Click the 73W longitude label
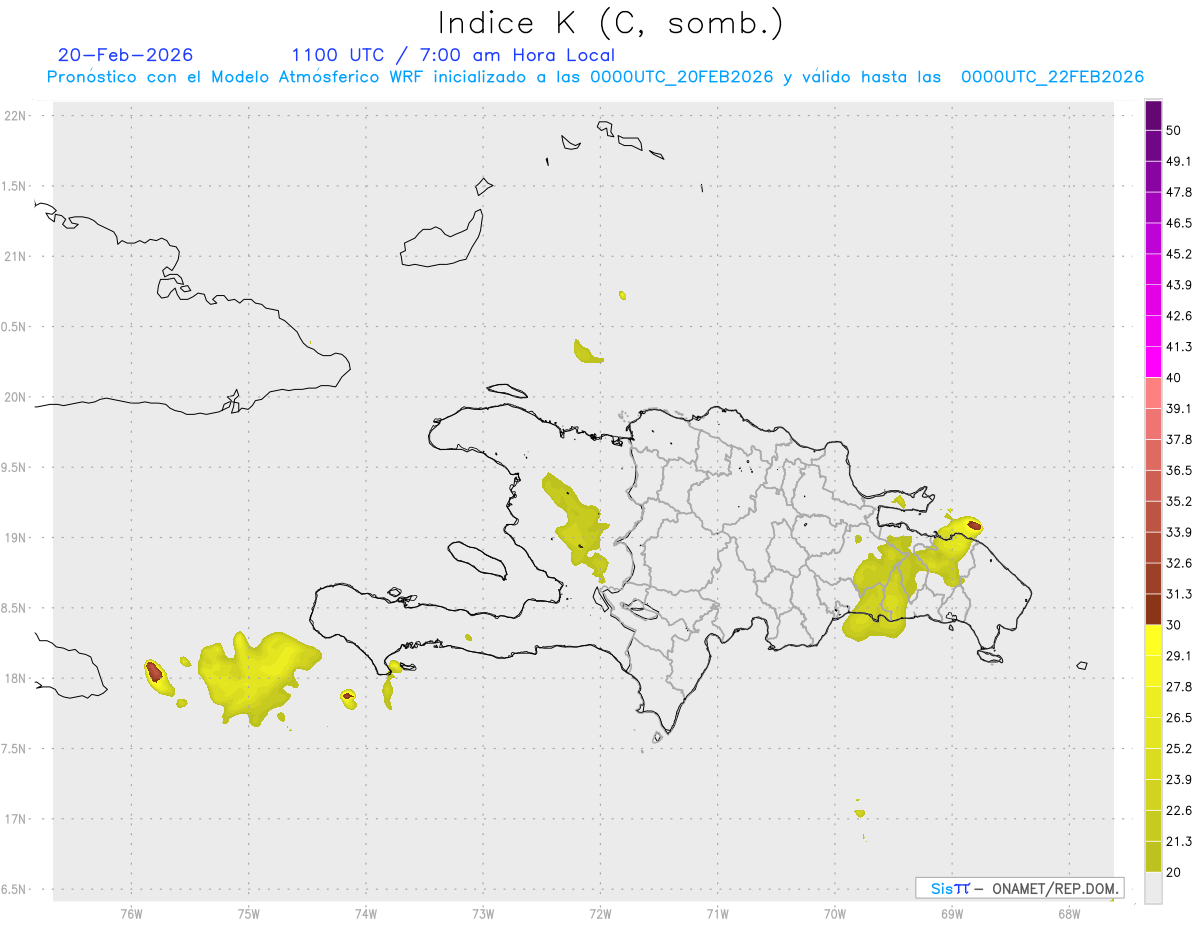 [x=483, y=913]
